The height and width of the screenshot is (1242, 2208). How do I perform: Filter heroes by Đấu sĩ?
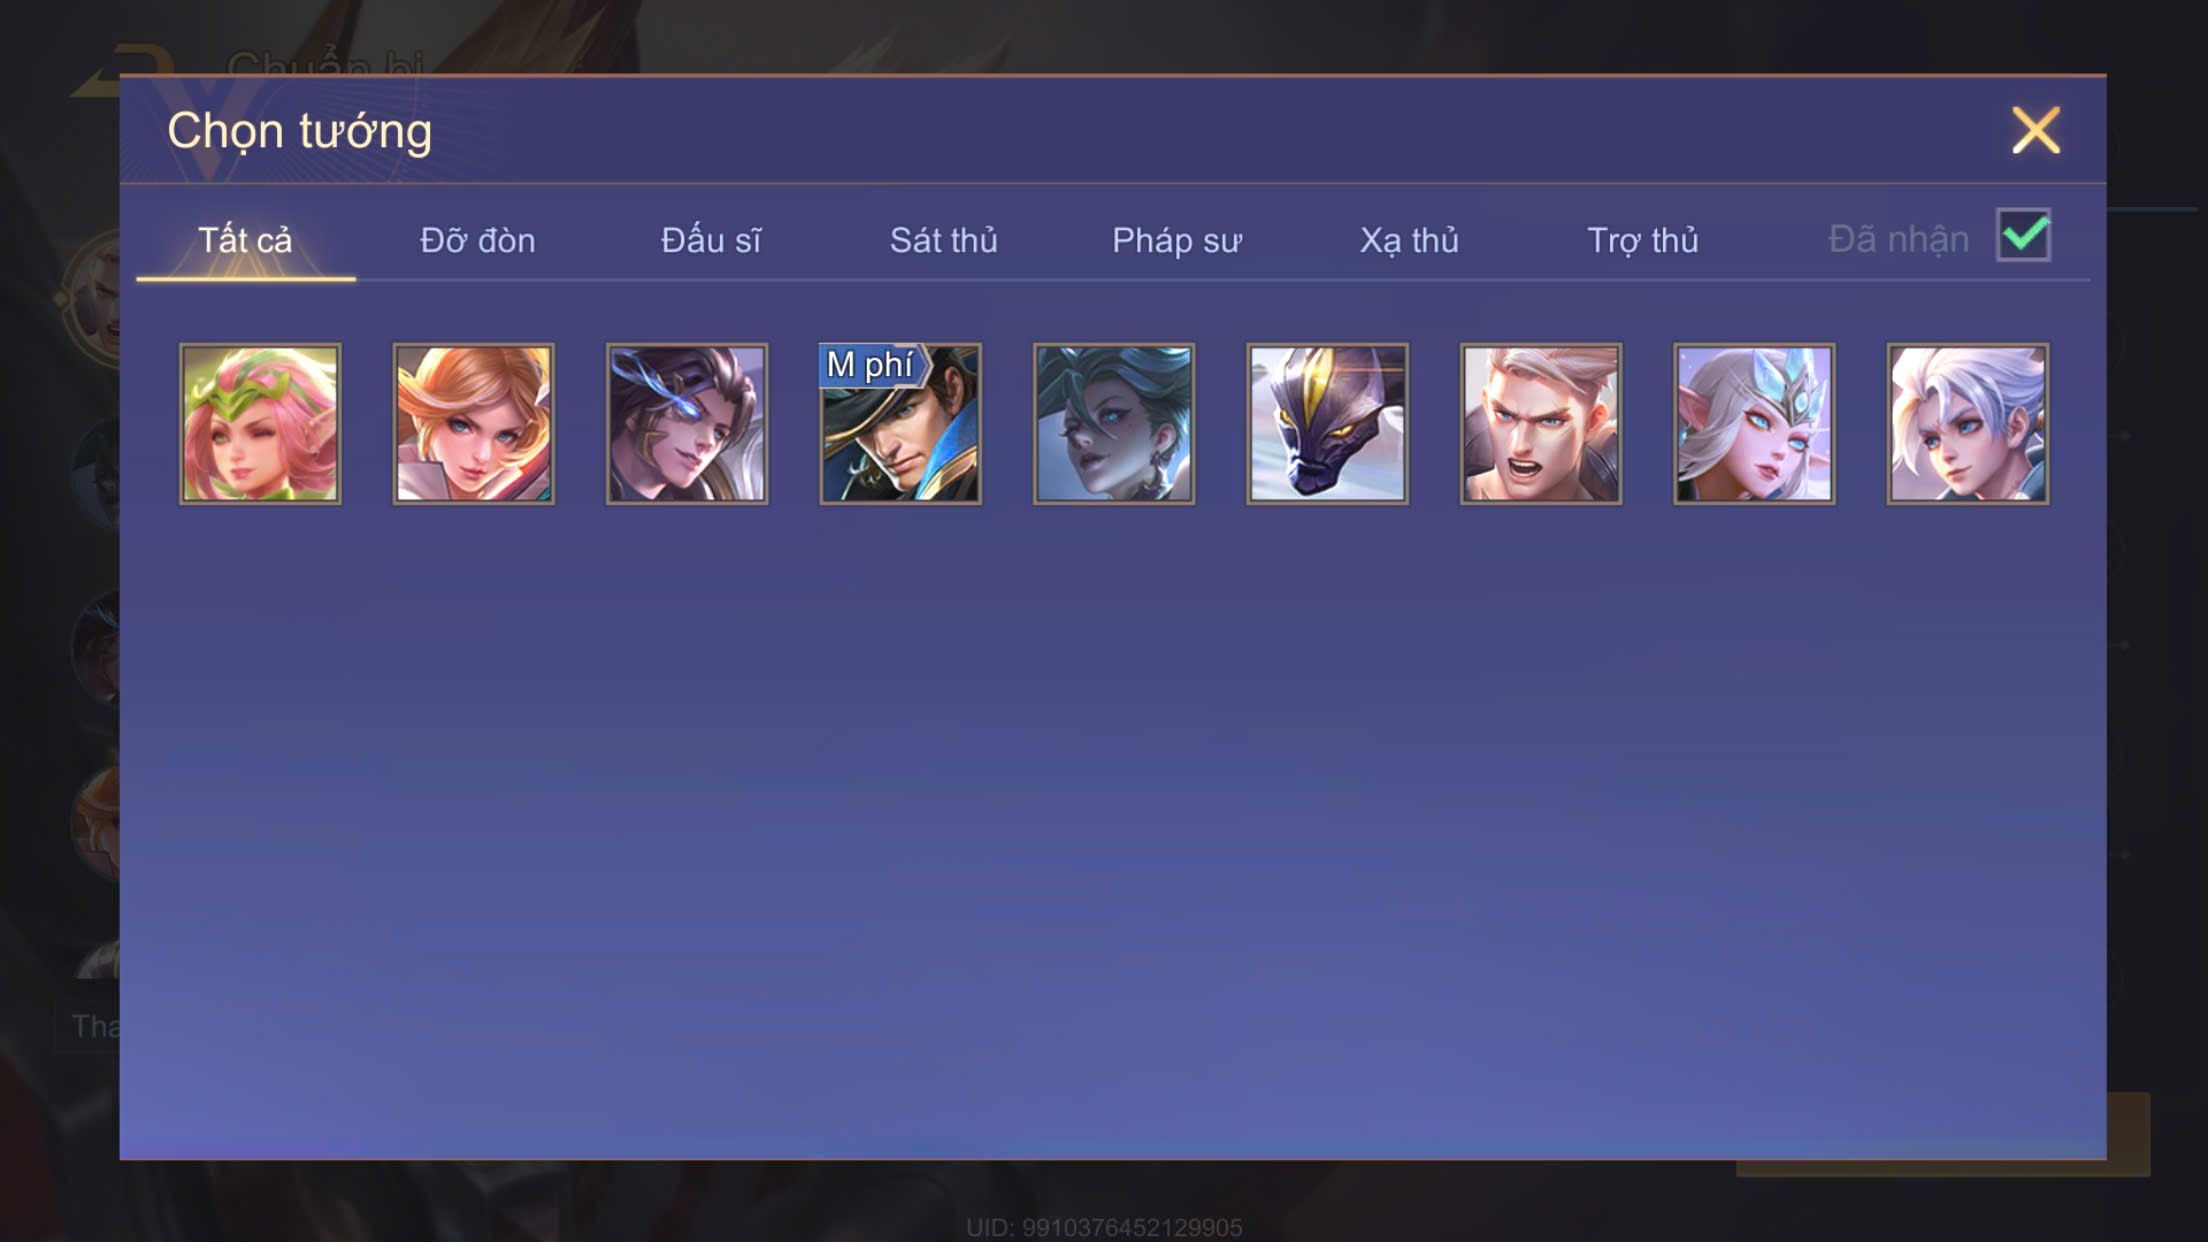coord(711,241)
